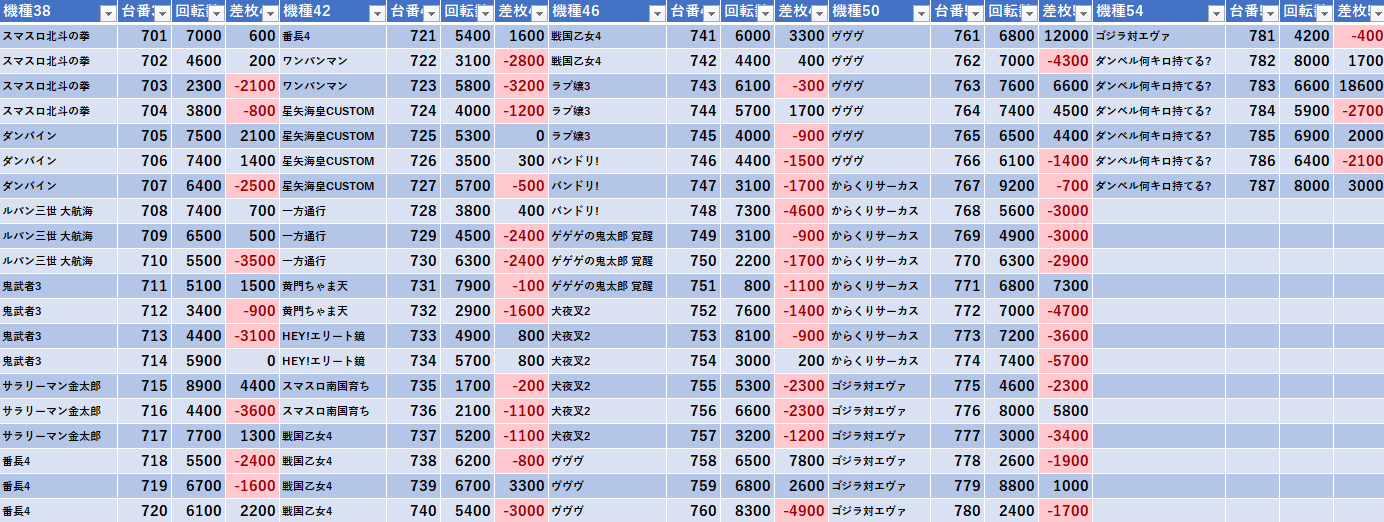
Task: Open the 機種38 column filter dropdown
Action: click(108, 13)
